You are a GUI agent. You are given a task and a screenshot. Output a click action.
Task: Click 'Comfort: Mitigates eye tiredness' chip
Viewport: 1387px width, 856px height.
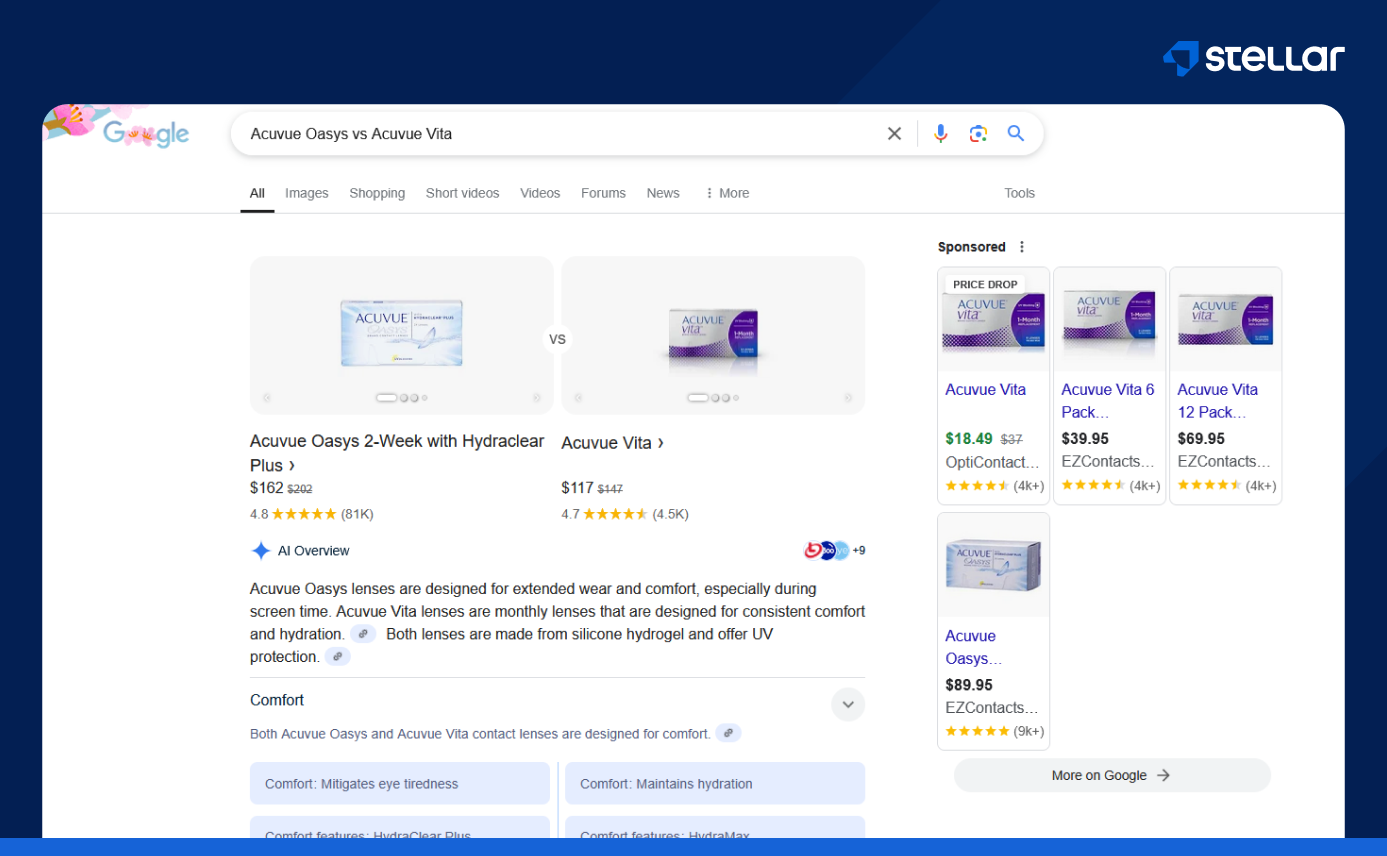pyautogui.click(x=400, y=784)
